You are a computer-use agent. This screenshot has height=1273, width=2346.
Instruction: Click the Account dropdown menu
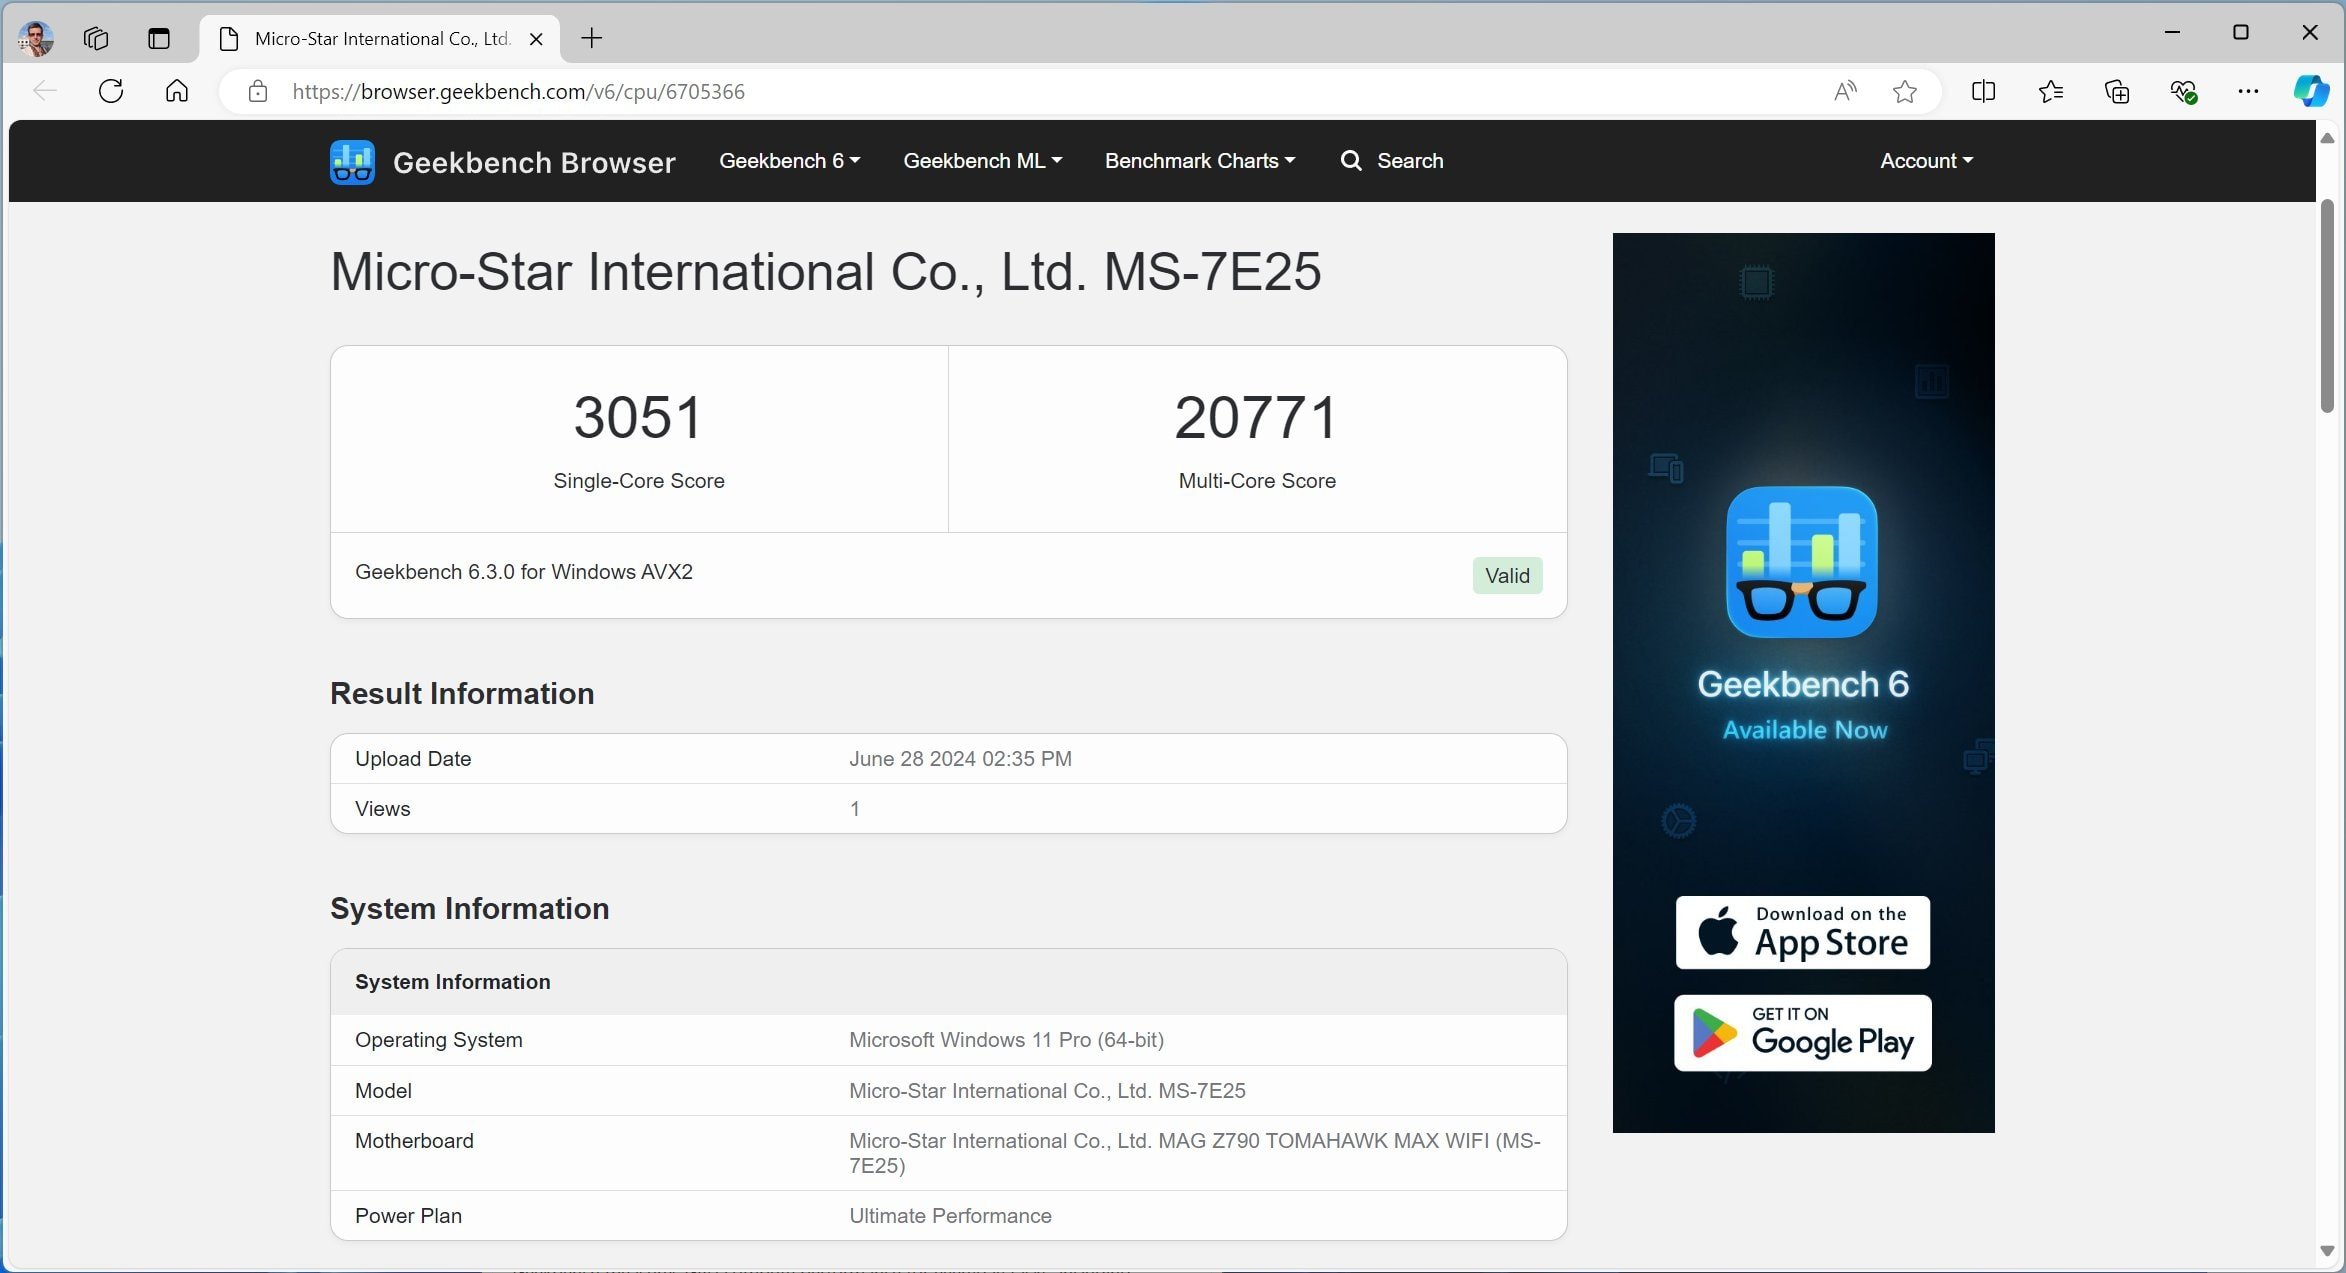[x=1928, y=160]
